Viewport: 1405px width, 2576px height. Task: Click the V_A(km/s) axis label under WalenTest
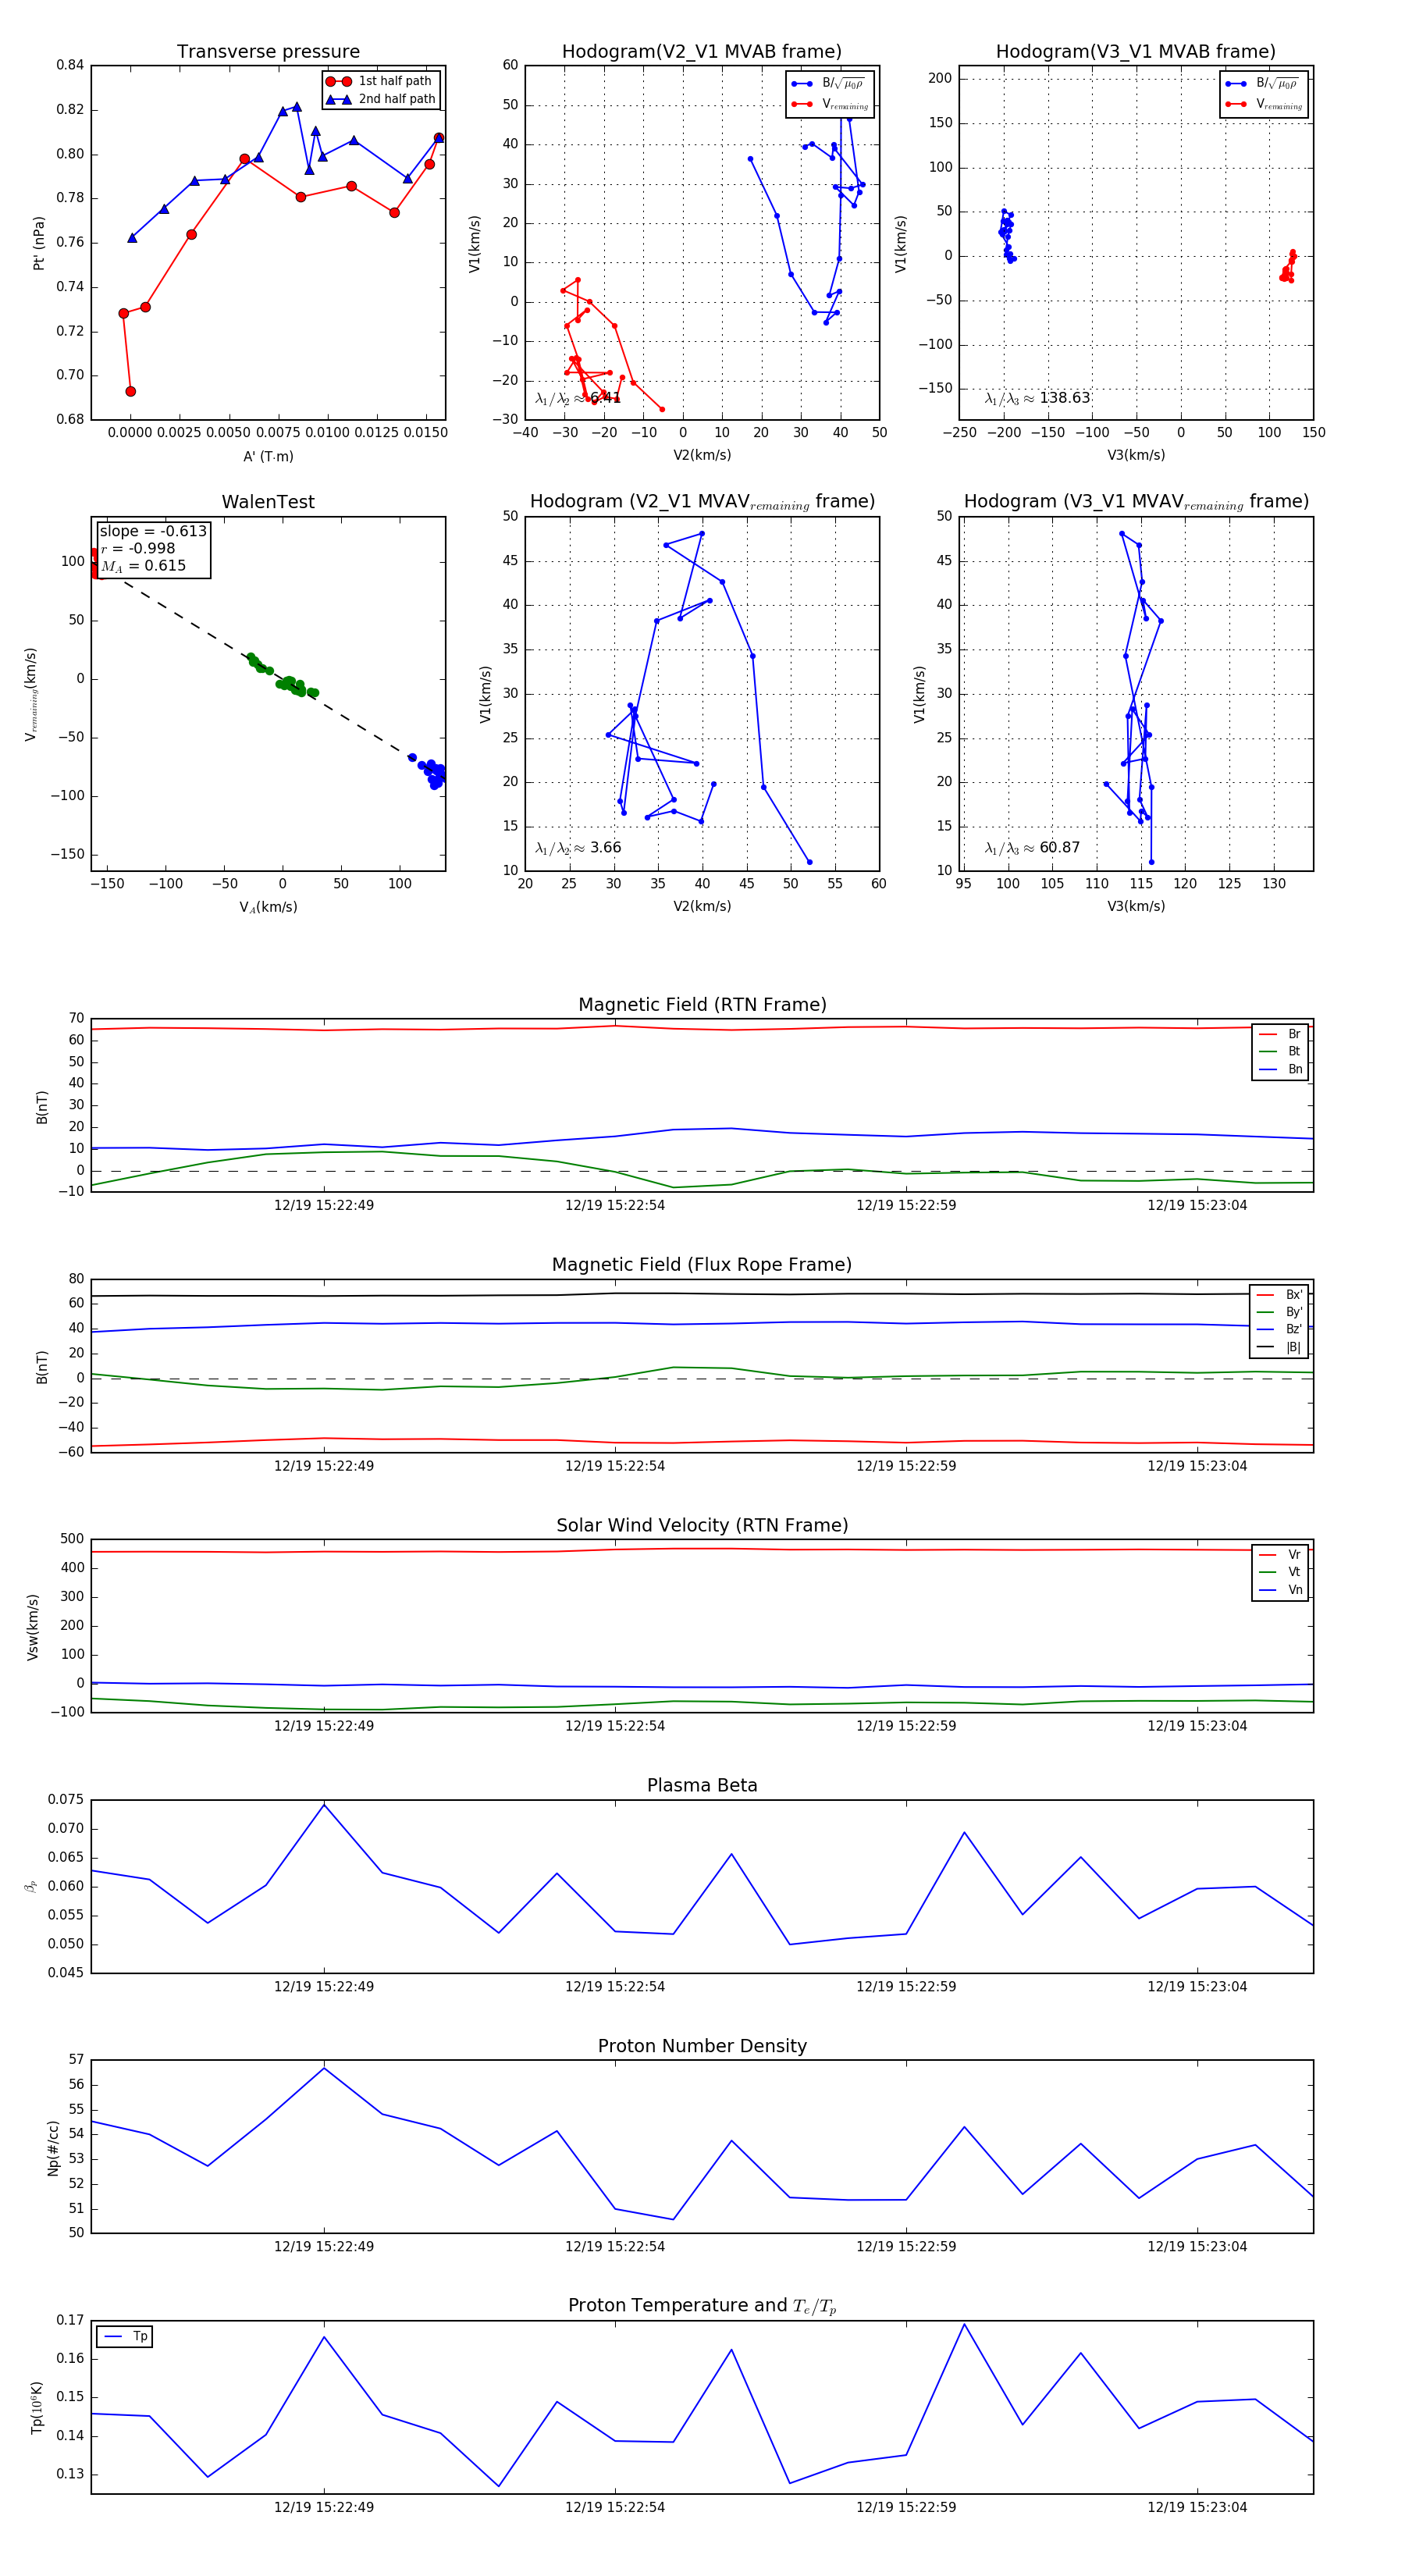(268, 907)
